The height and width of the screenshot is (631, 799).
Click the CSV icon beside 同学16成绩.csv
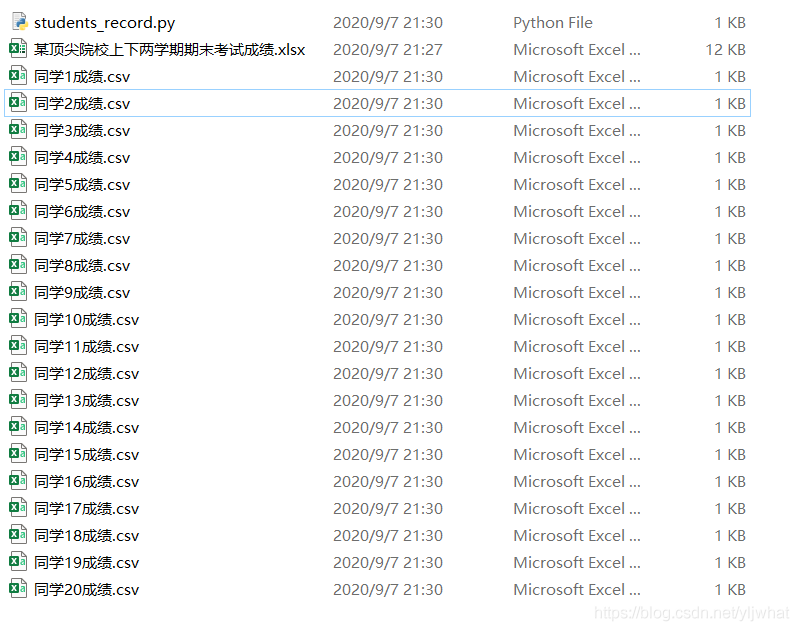point(18,481)
